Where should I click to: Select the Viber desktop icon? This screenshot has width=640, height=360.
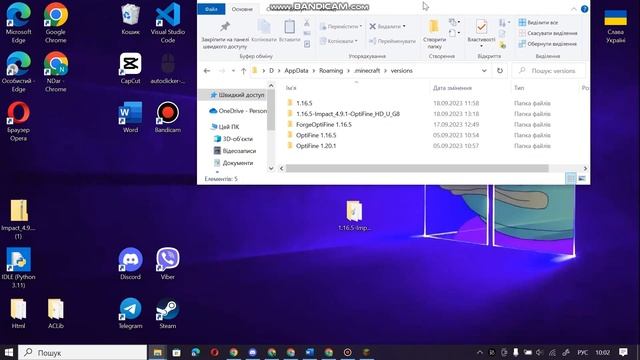click(168, 264)
